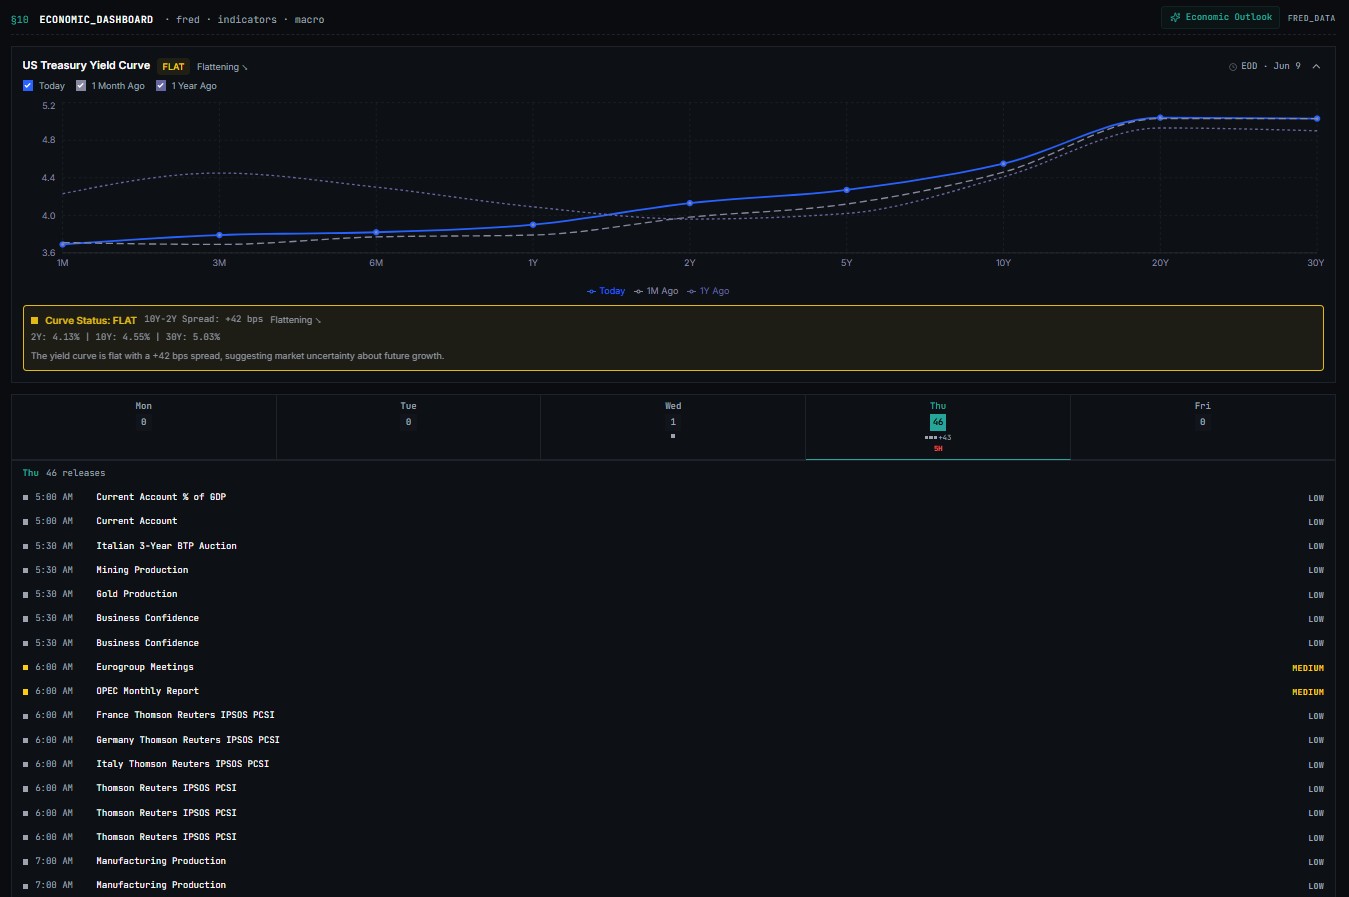Open the Italian 3-Year BTP Auction release
The width and height of the screenshot is (1349, 897).
673,546
